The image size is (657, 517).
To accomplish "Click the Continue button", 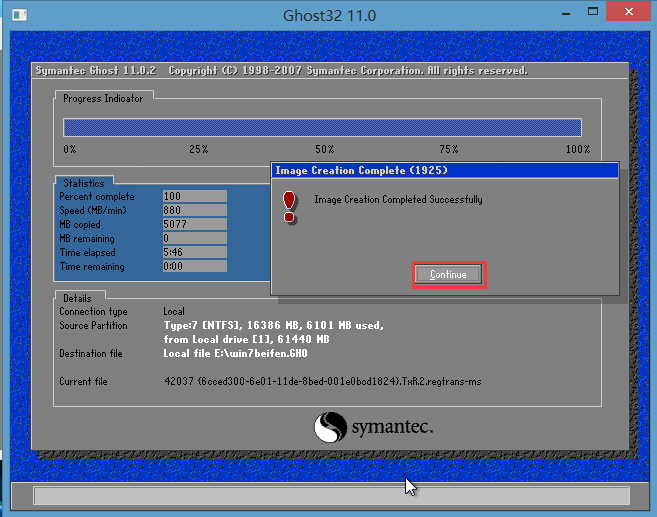I will [x=449, y=275].
